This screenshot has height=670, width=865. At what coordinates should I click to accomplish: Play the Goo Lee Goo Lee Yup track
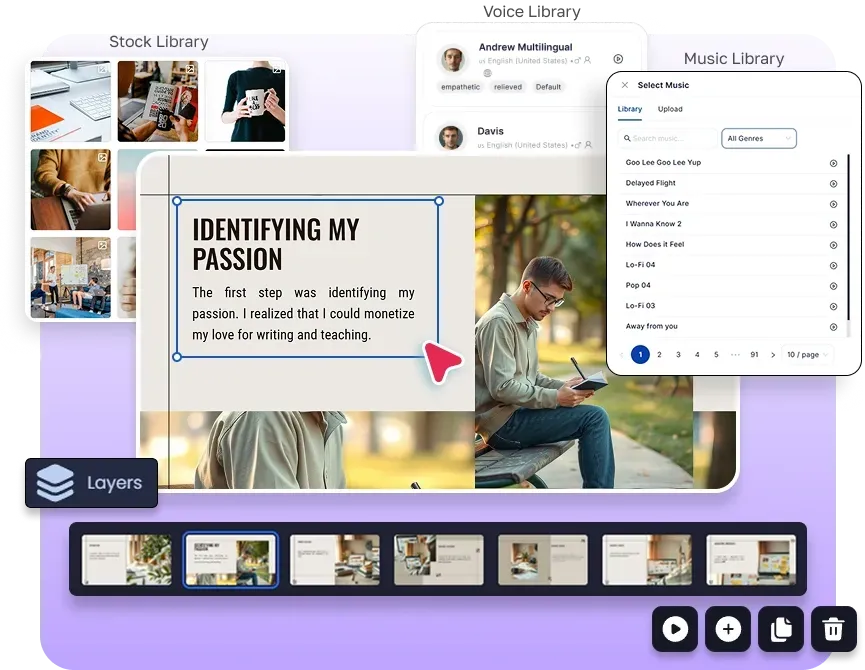click(833, 163)
